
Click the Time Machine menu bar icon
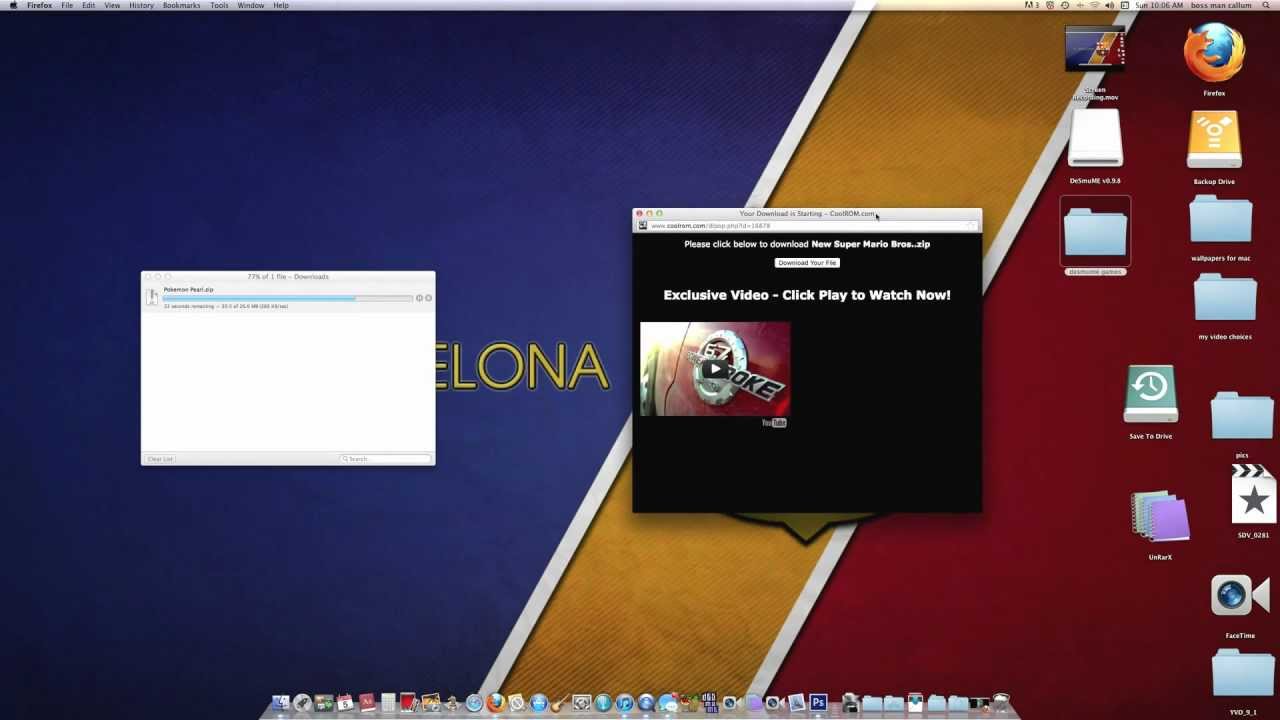click(x=1065, y=5)
